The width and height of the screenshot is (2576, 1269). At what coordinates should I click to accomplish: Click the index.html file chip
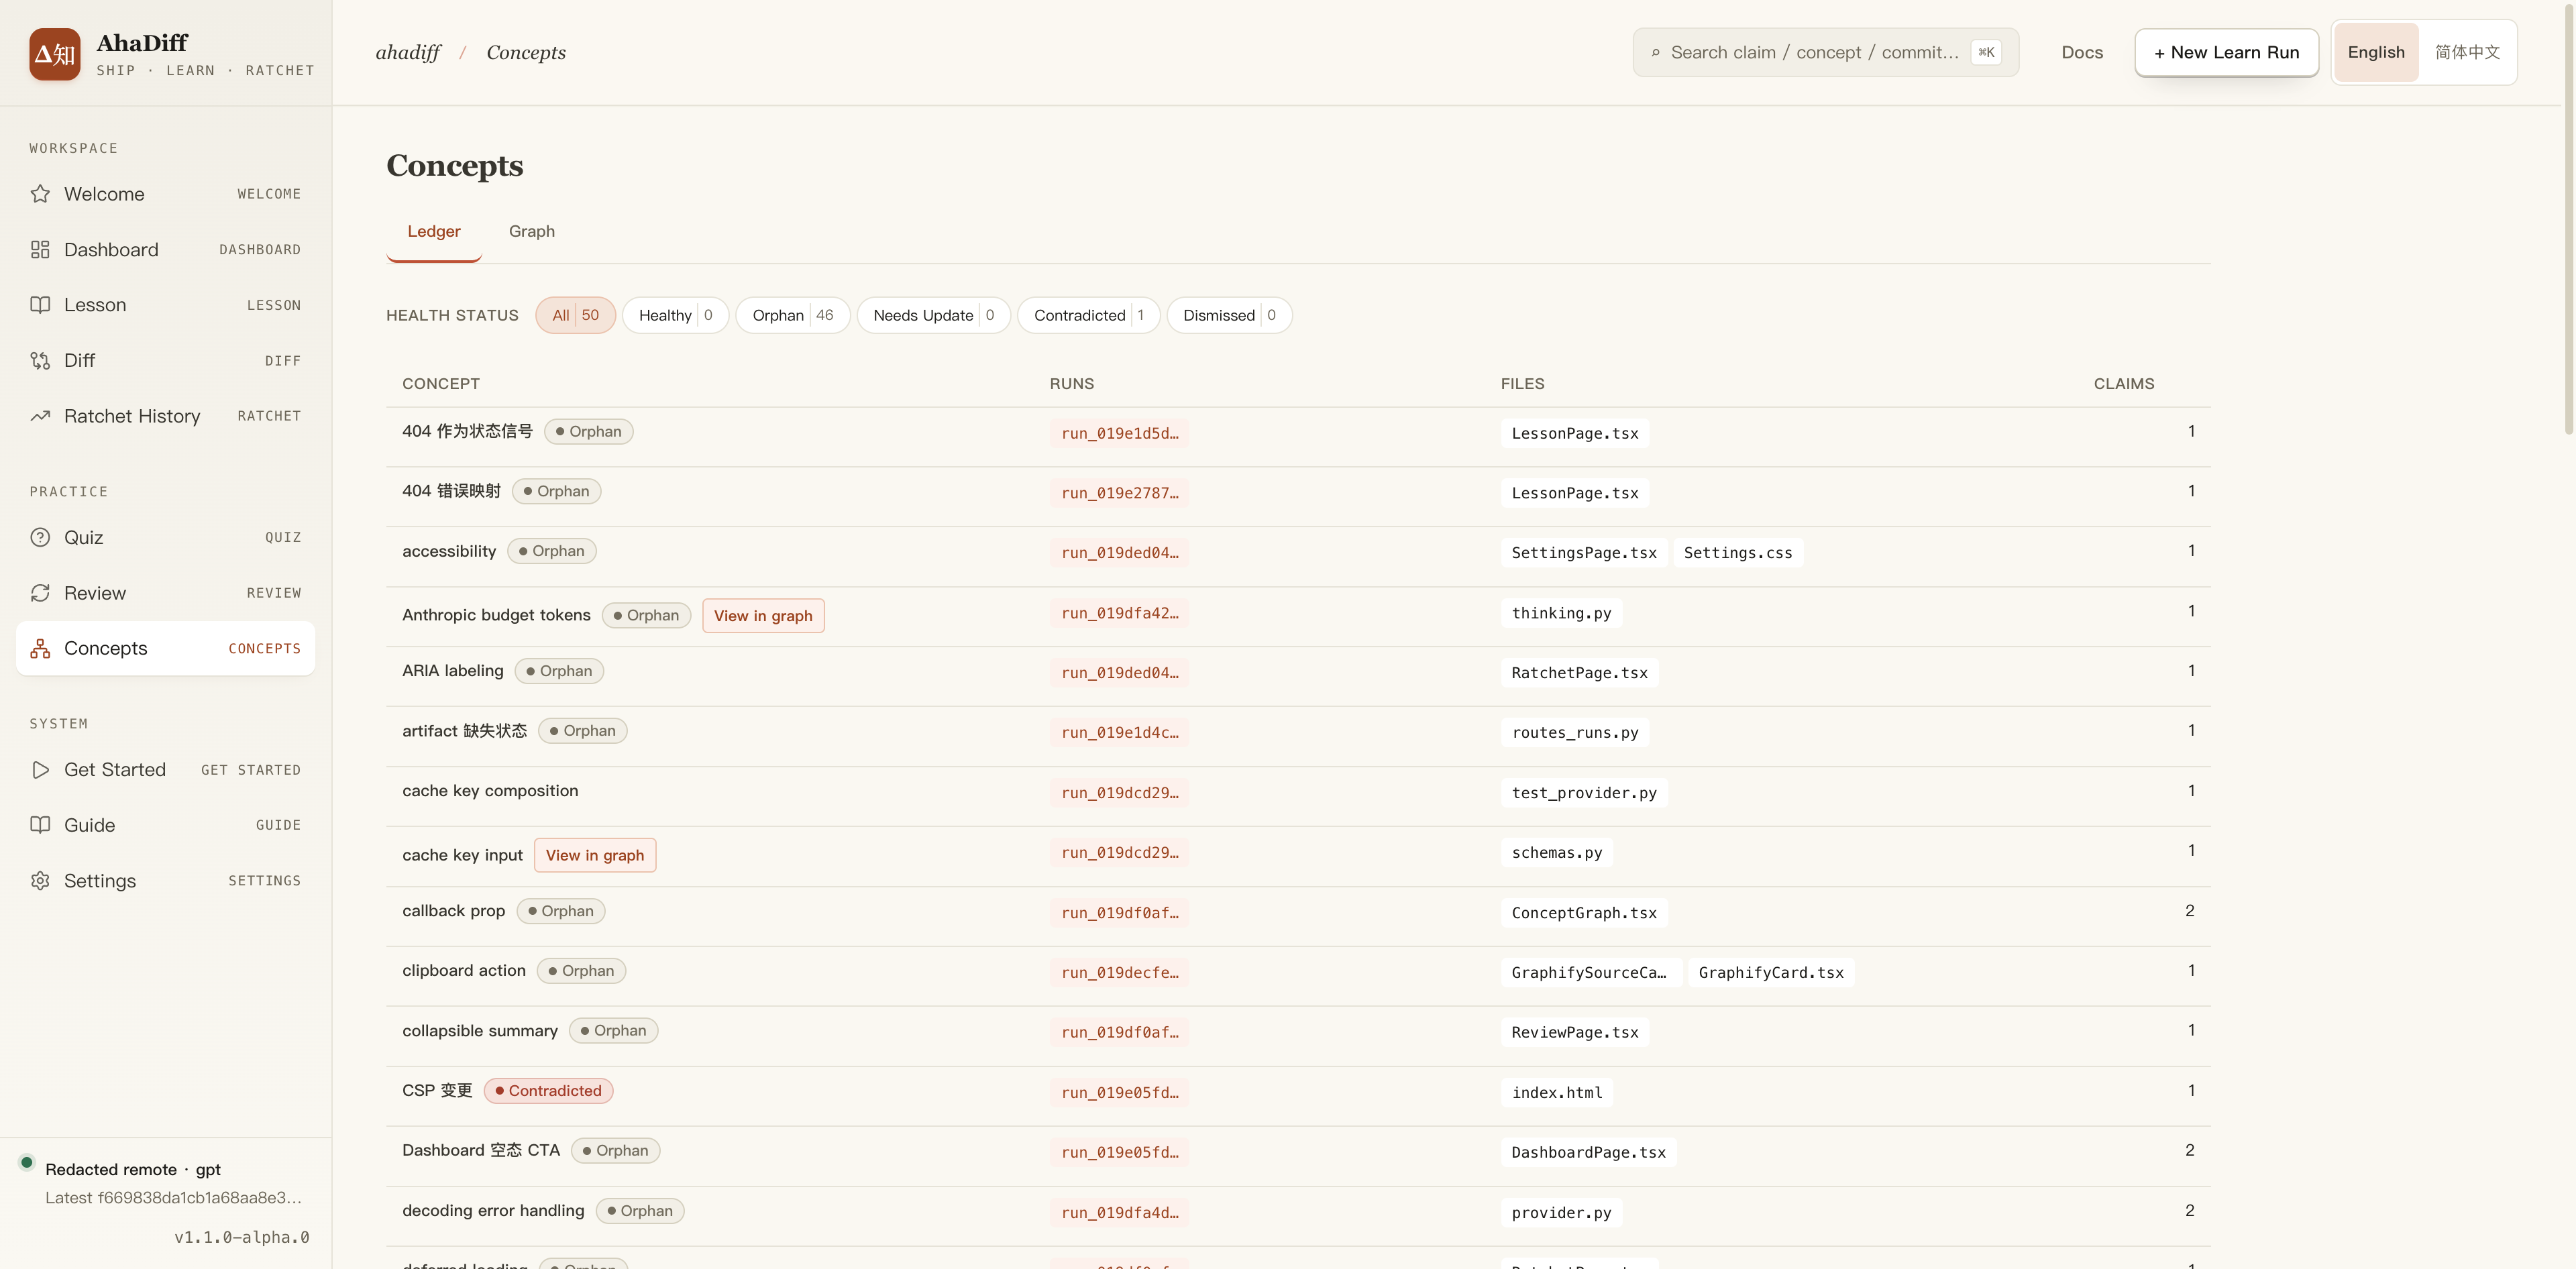pyautogui.click(x=1557, y=1093)
